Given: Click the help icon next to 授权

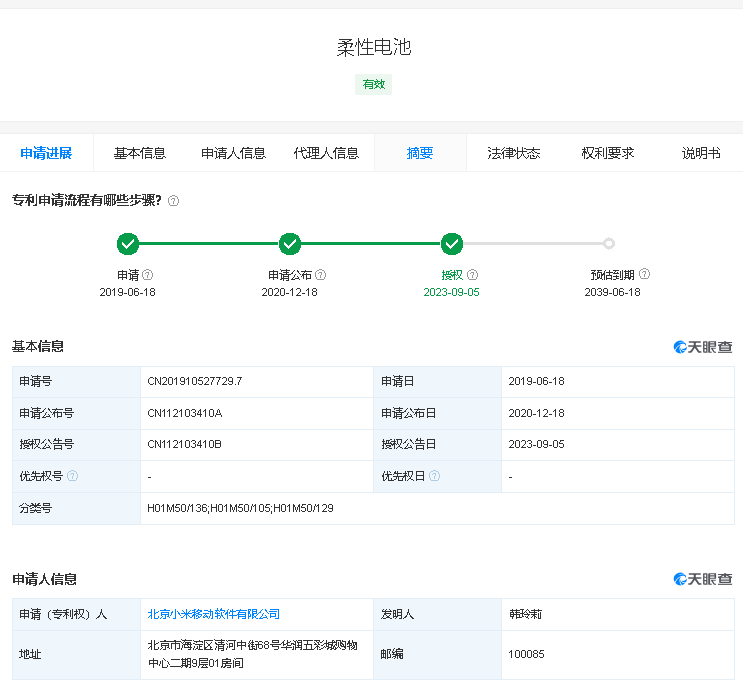Looking at the screenshot, I should [472, 275].
